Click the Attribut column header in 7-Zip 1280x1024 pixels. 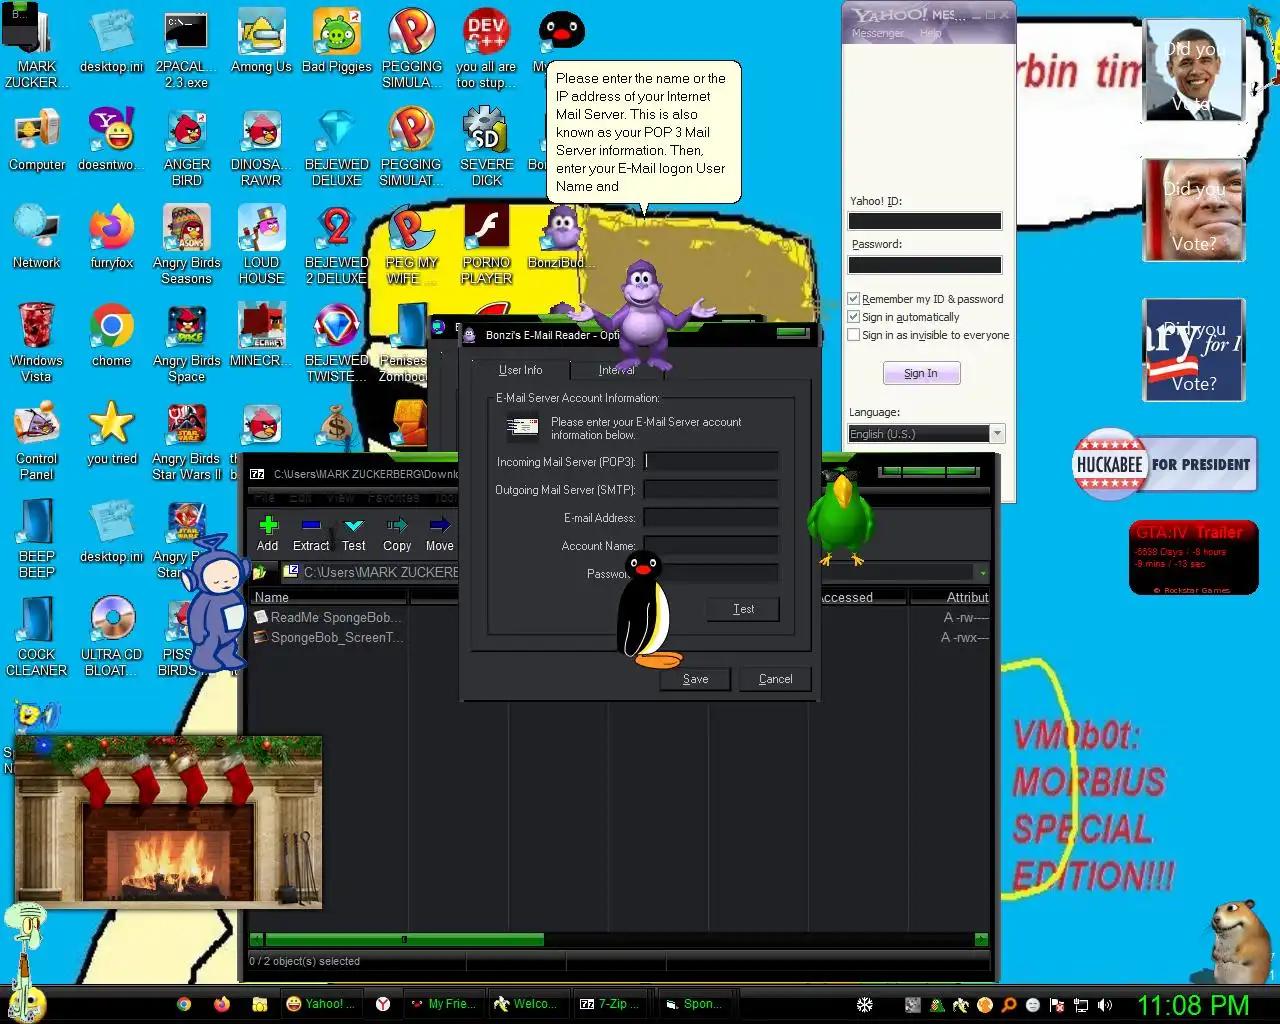(x=952, y=597)
